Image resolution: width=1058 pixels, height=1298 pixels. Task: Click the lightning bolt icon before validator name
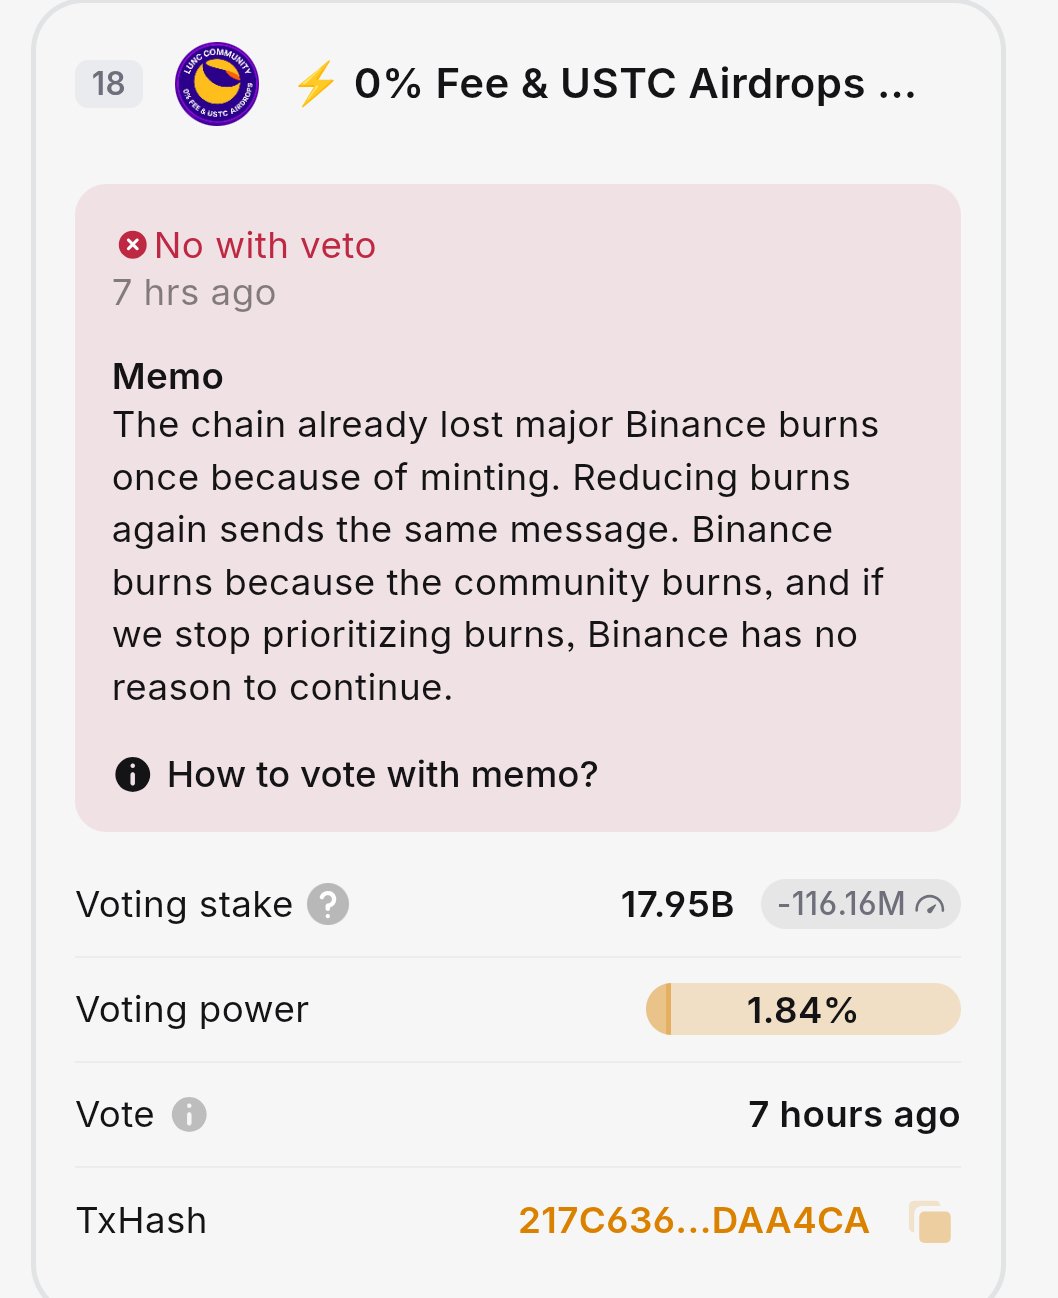click(x=316, y=84)
